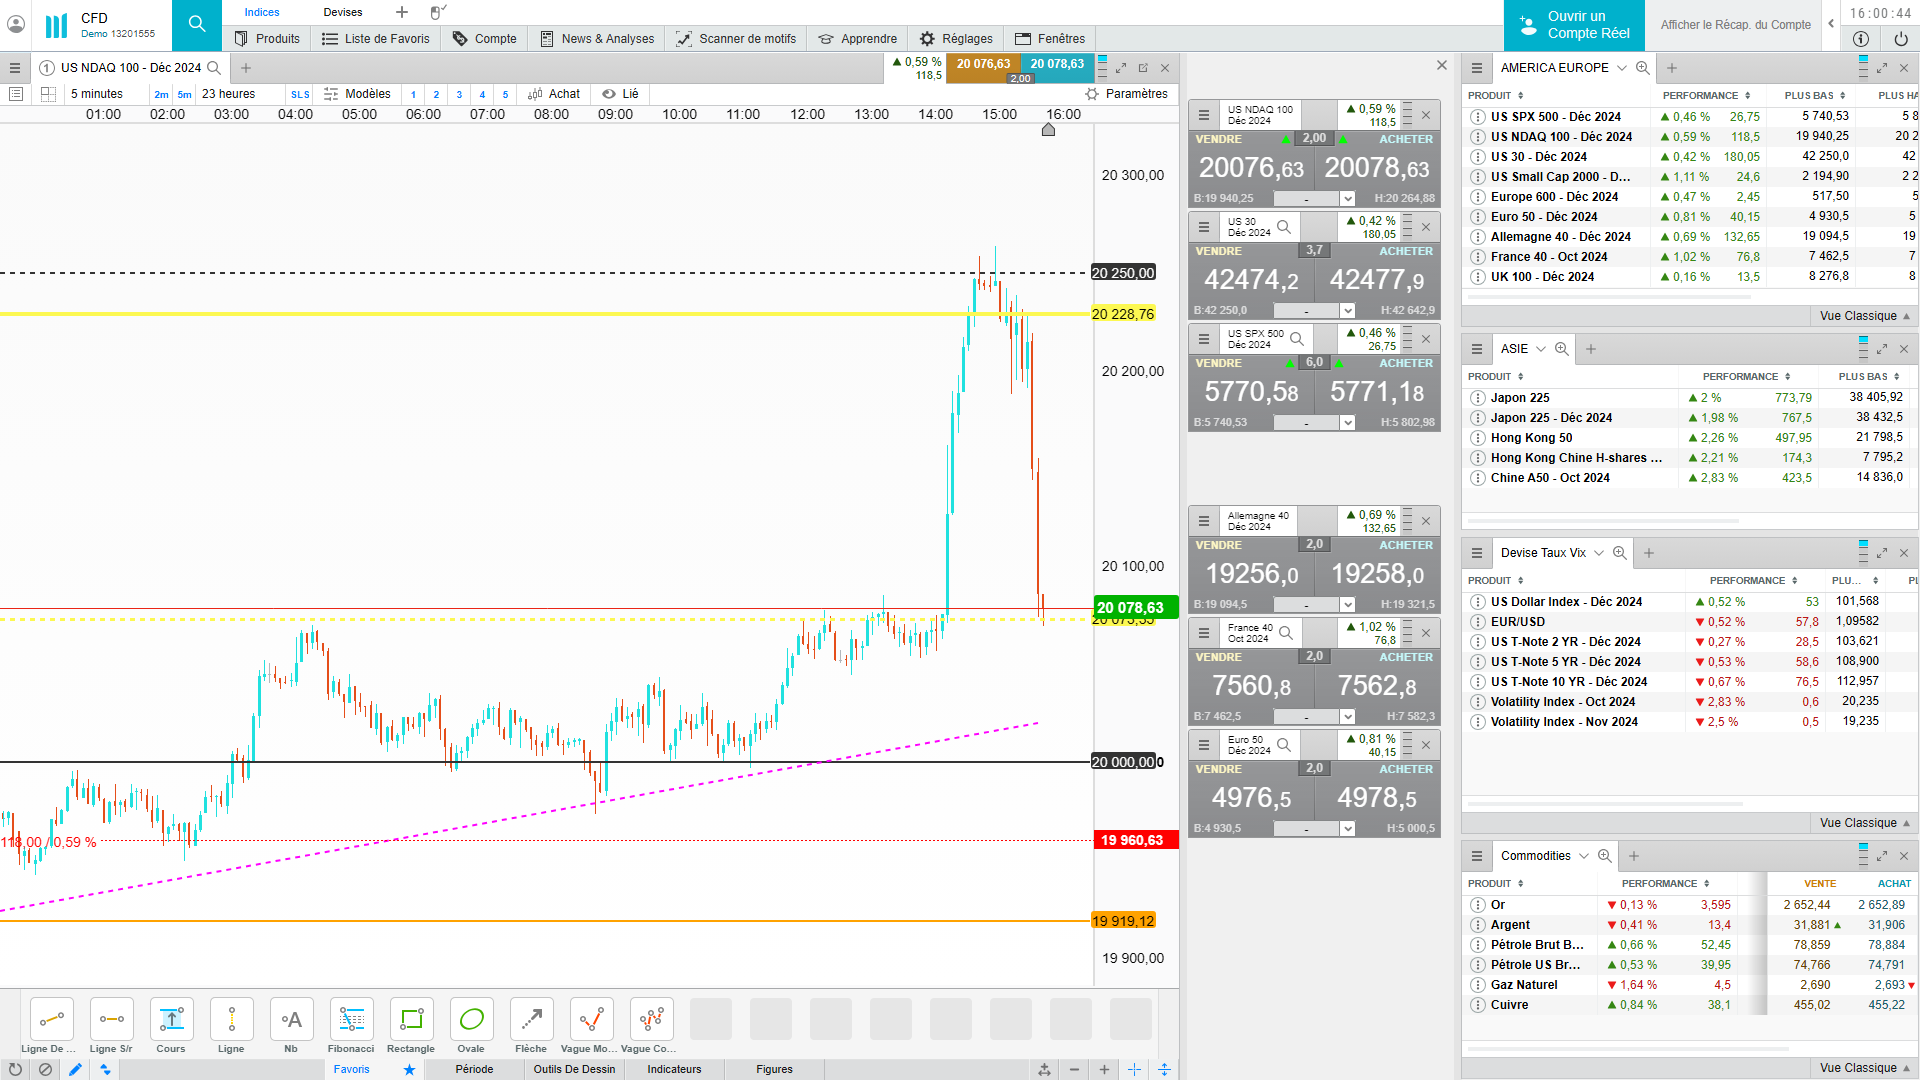
Task: Select the Fibonacci drawing tool
Action: pyautogui.click(x=351, y=1020)
